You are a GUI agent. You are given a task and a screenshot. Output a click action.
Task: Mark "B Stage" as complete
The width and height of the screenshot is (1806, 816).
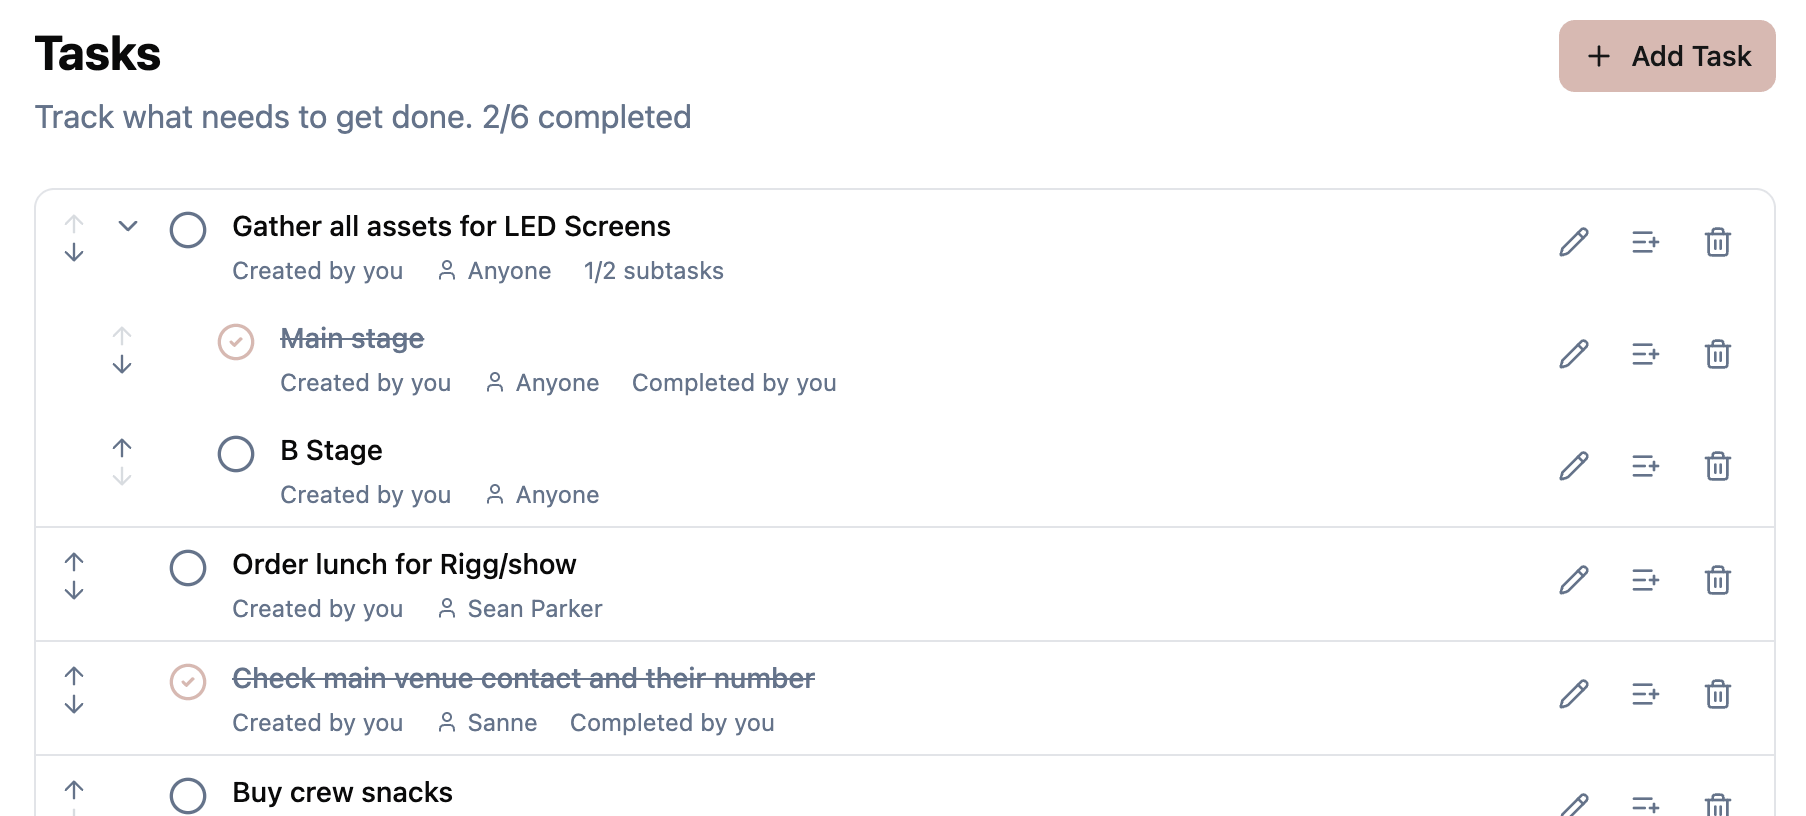[236, 454]
